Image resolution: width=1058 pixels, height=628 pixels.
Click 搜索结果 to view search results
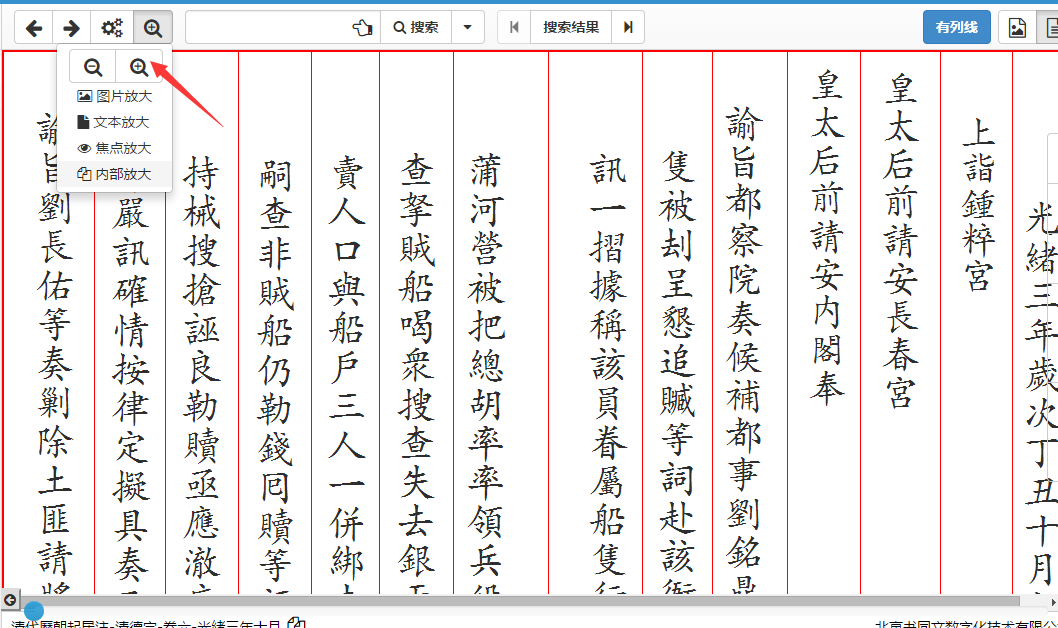pyautogui.click(x=570, y=27)
